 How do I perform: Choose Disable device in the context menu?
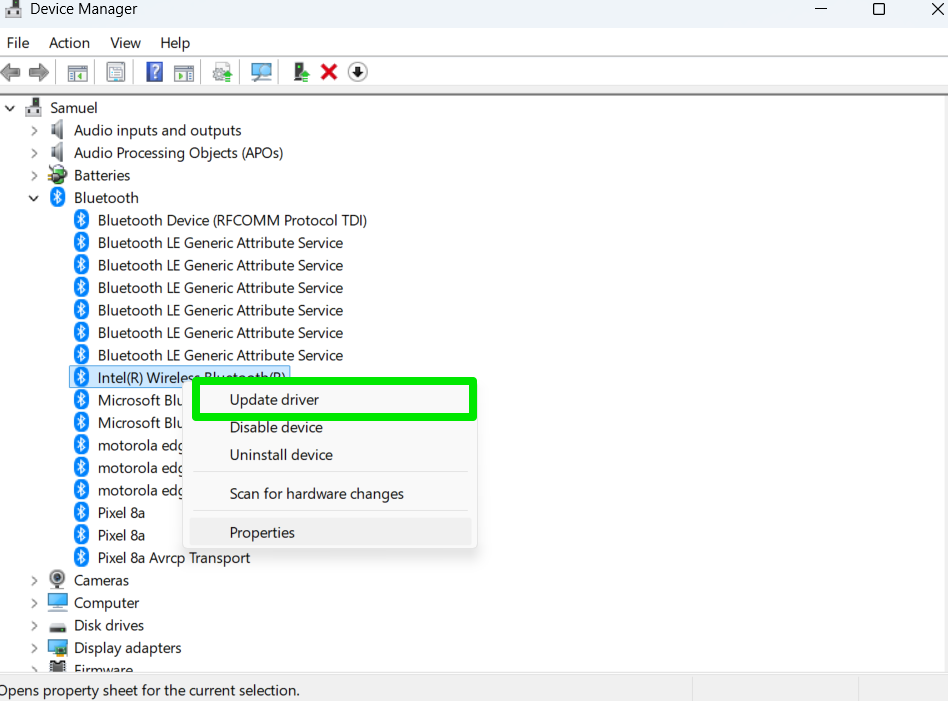pos(330,427)
